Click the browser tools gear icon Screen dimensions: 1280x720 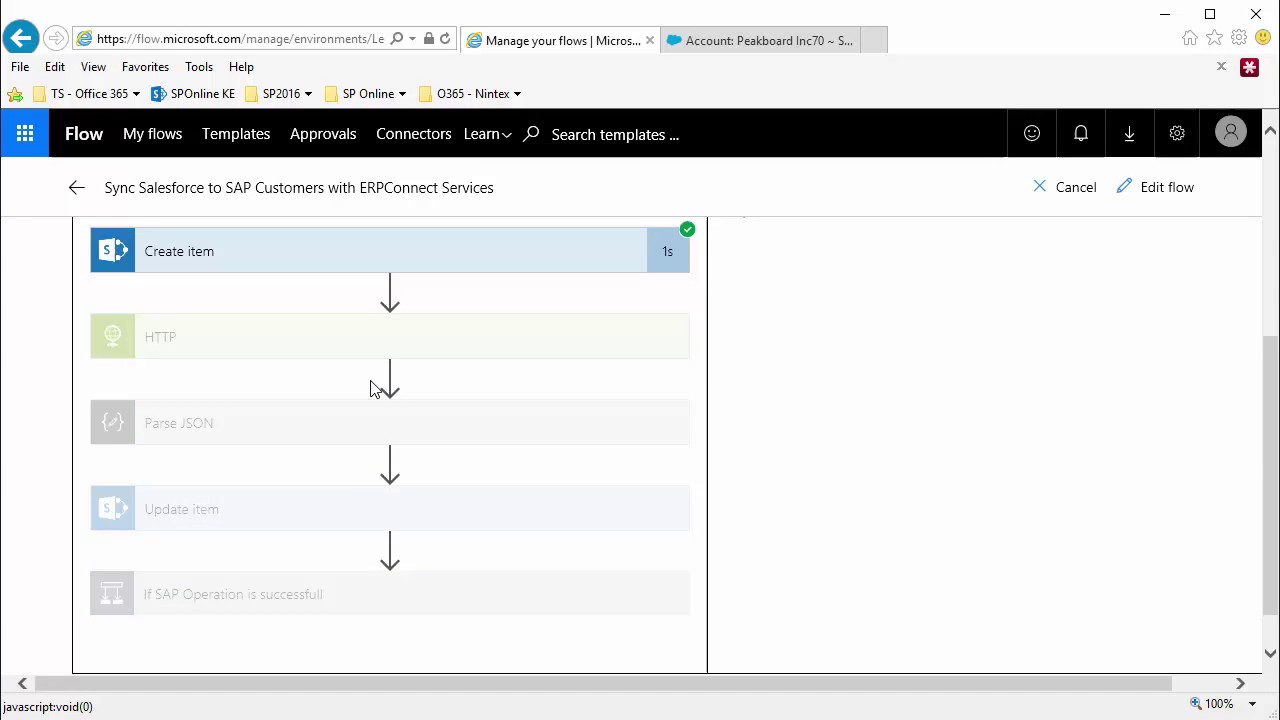[x=1239, y=38]
